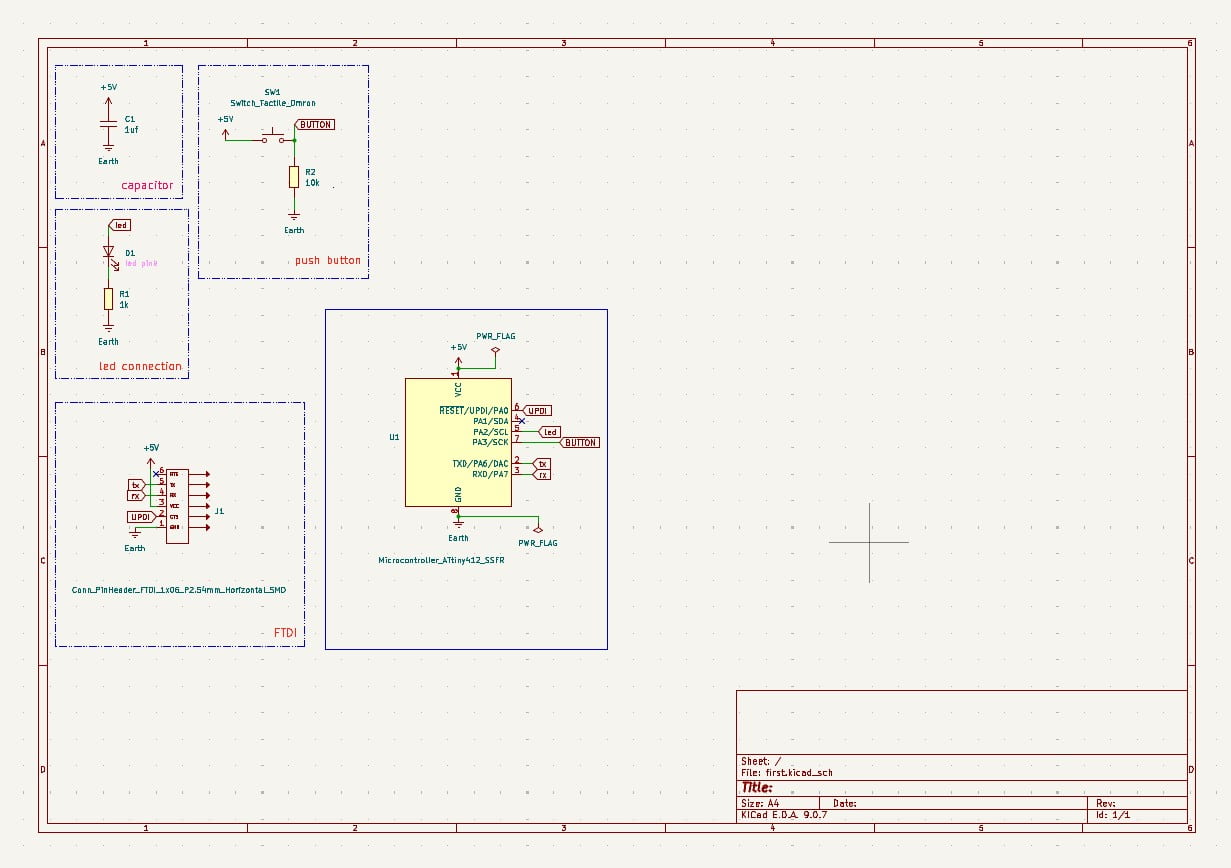This screenshot has width=1231, height=868.
Task: Click the J1 FTDI connector symbol
Action: (x=177, y=504)
